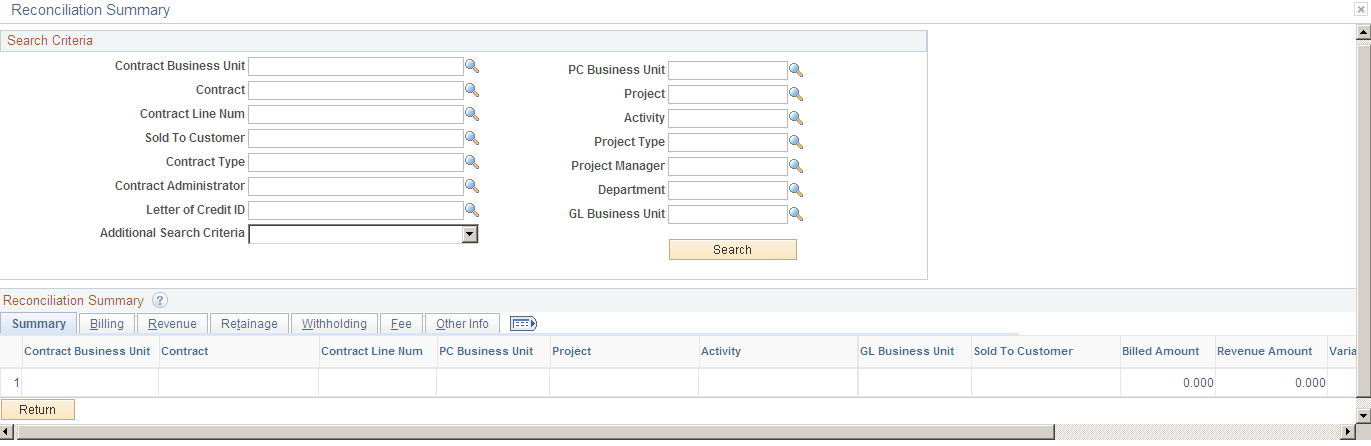Click the Department lookup magnifier

tap(796, 190)
